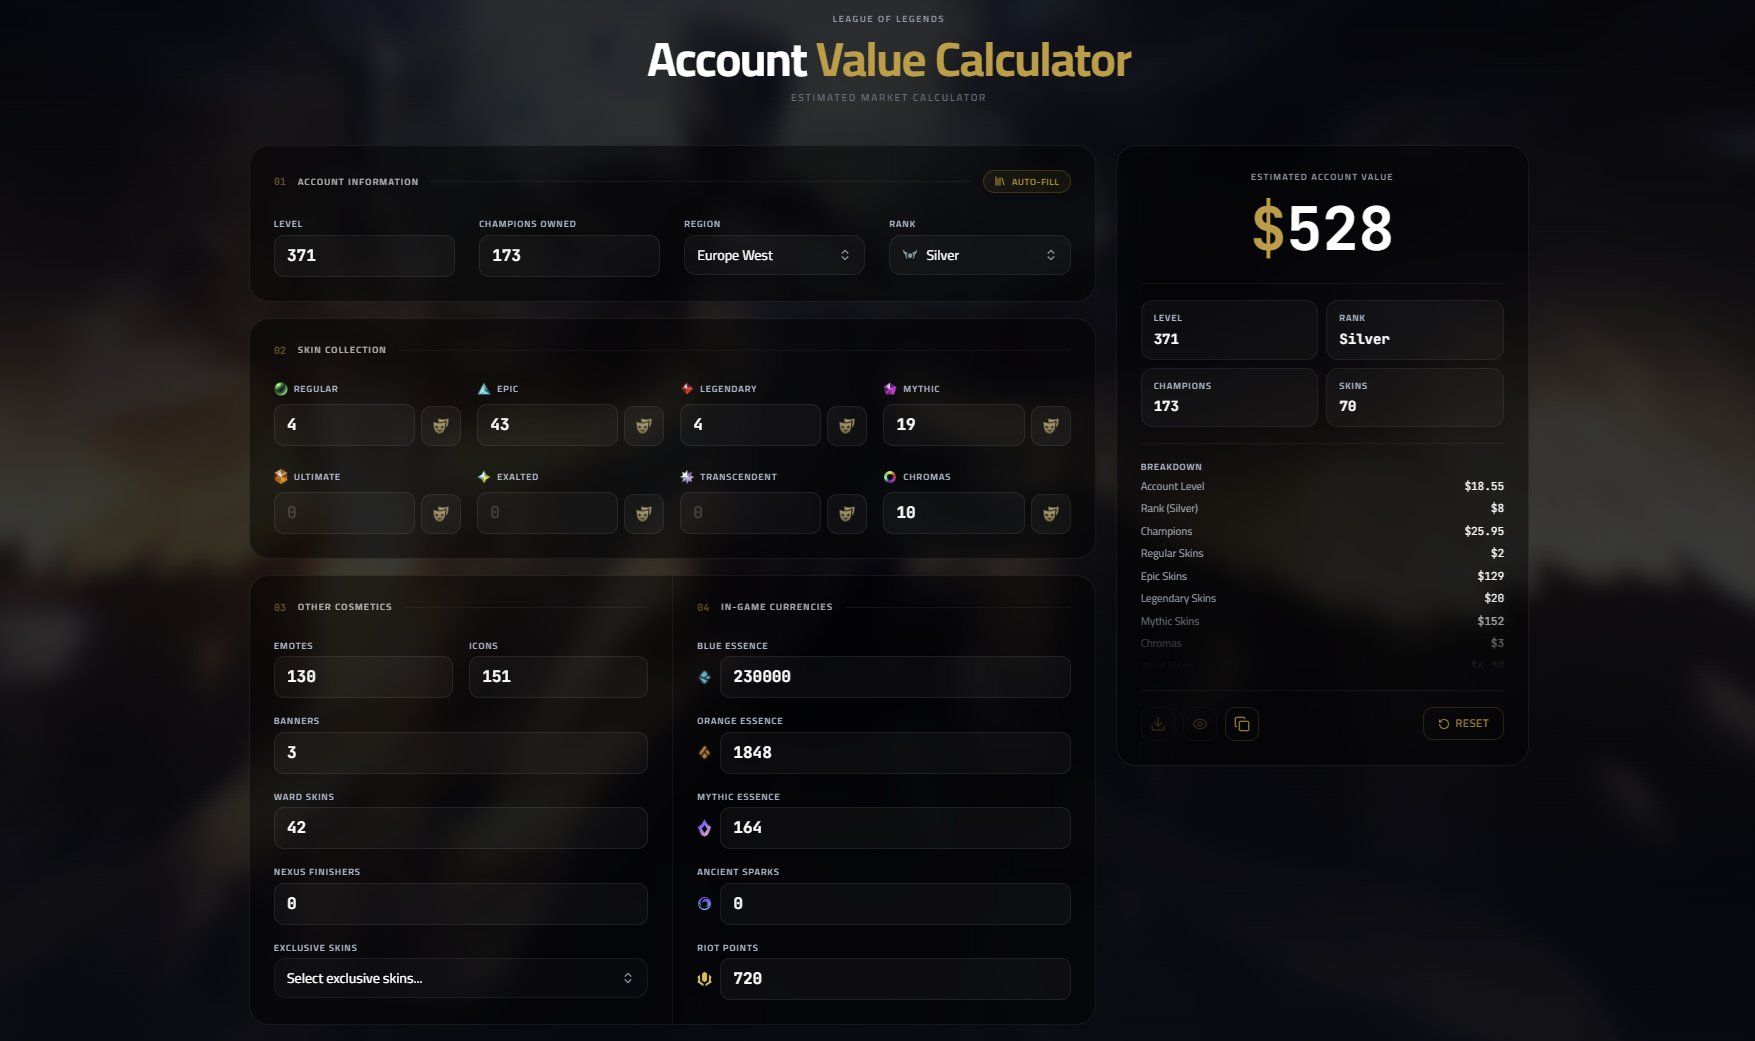Click the mask icon beside Ultimate skins
The height and width of the screenshot is (1041, 1755).
click(x=440, y=513)
